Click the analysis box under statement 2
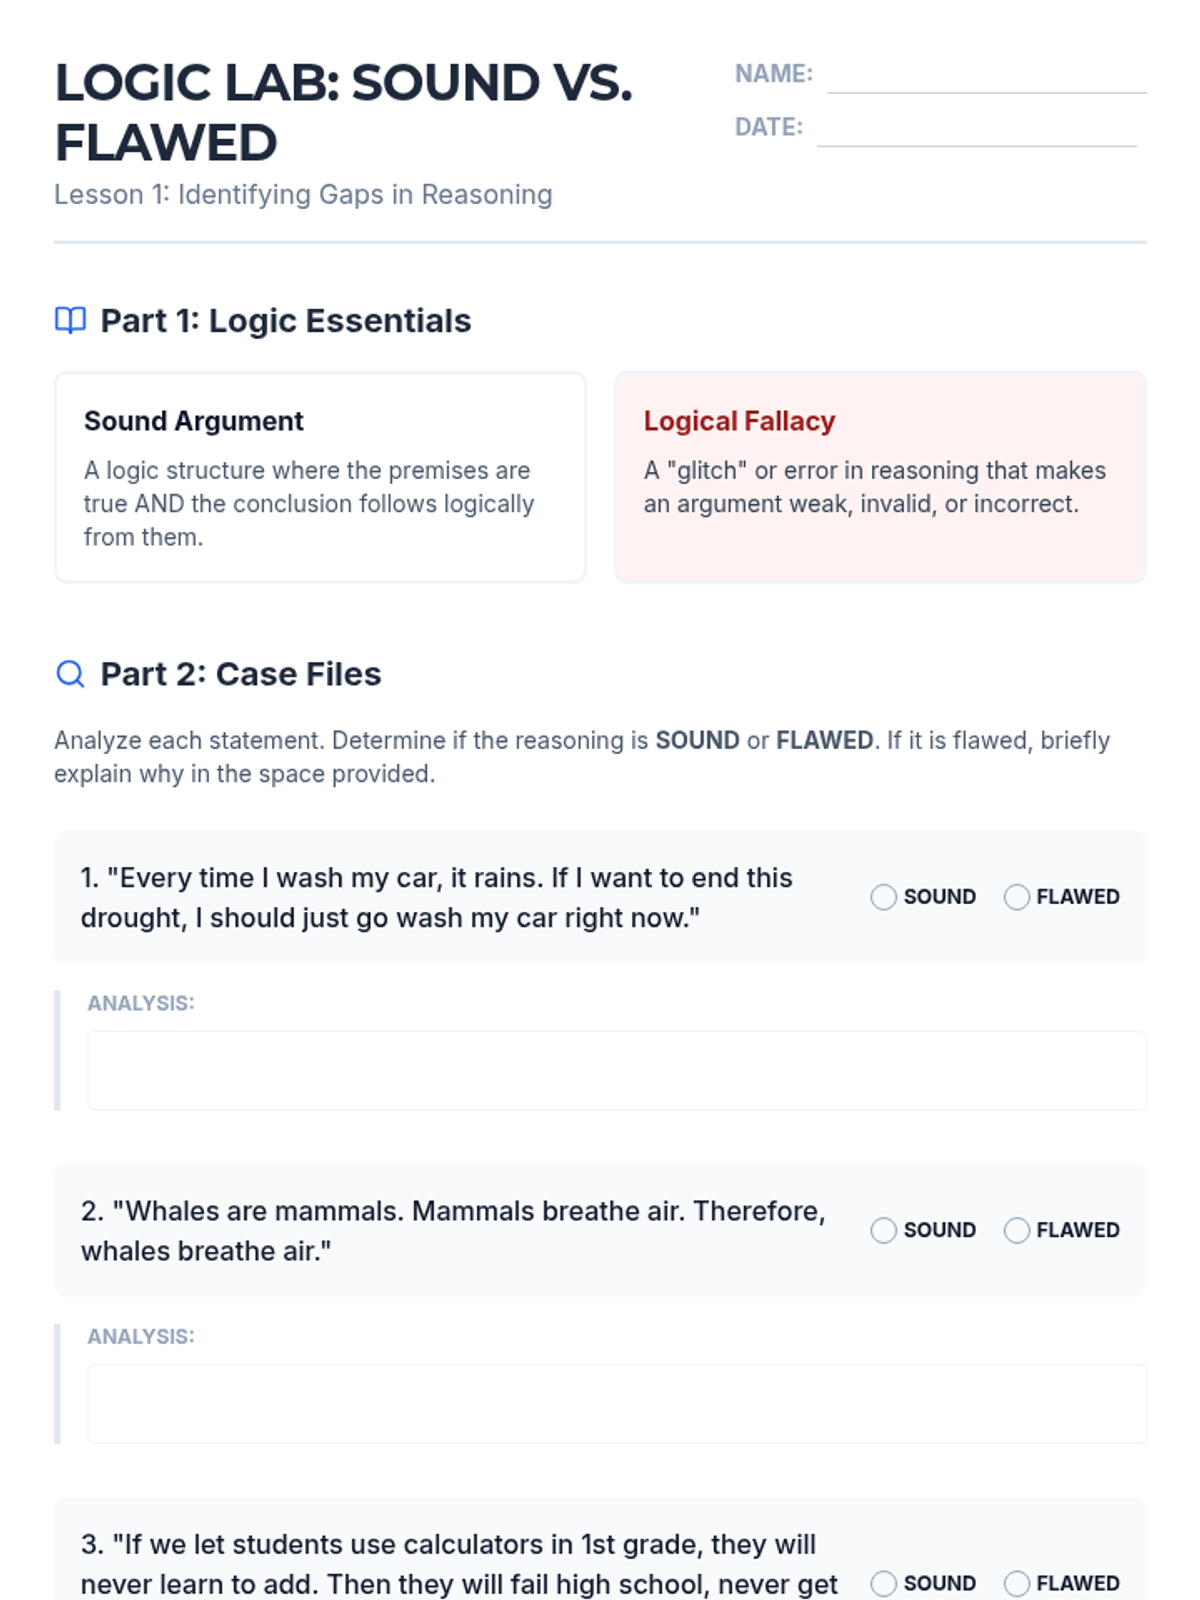This screenshot has height=1600, width=1200. point(616,1403)
